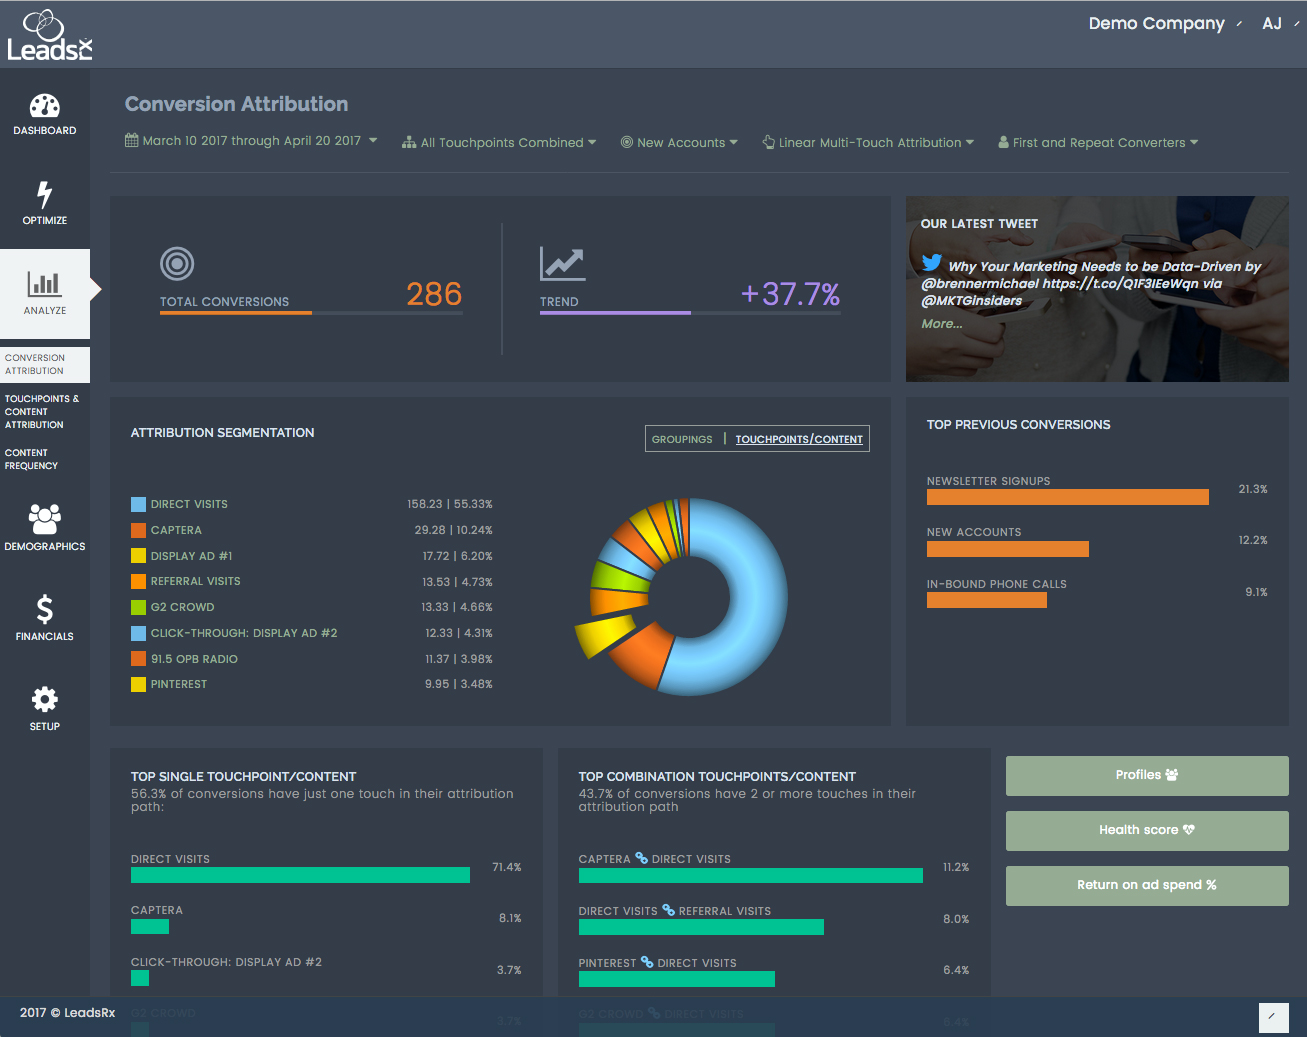Click the Twitter bird icon

pos(932,263)
